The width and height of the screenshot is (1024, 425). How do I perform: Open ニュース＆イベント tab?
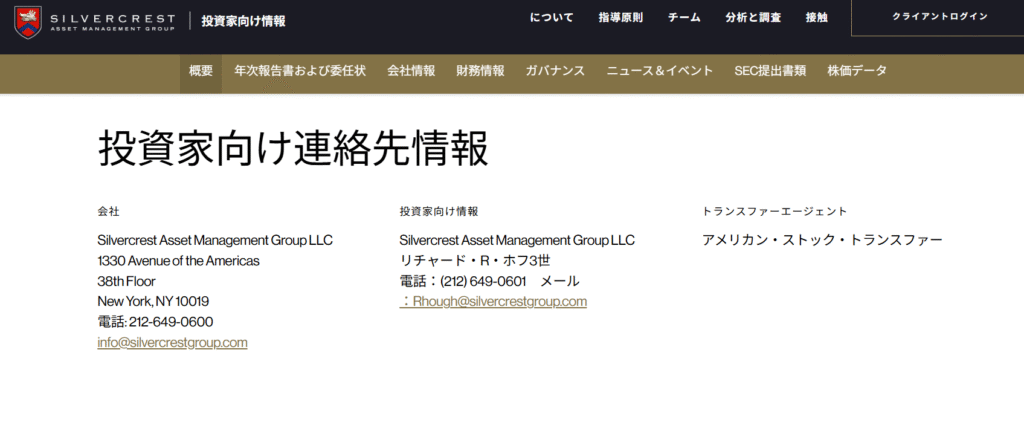click(660, 71)
